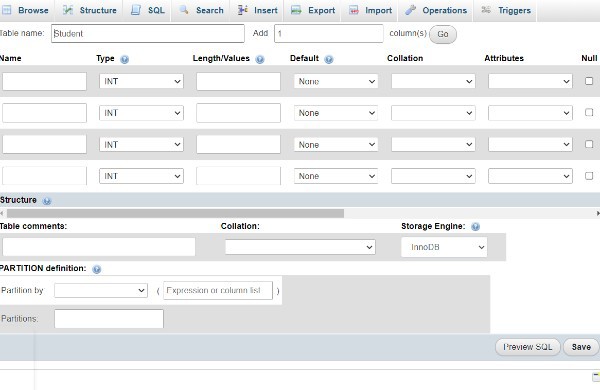Screen dimensions: 600x390
Task: Open Default dropdown in fourth column row
Action: (x=336, y=176)
